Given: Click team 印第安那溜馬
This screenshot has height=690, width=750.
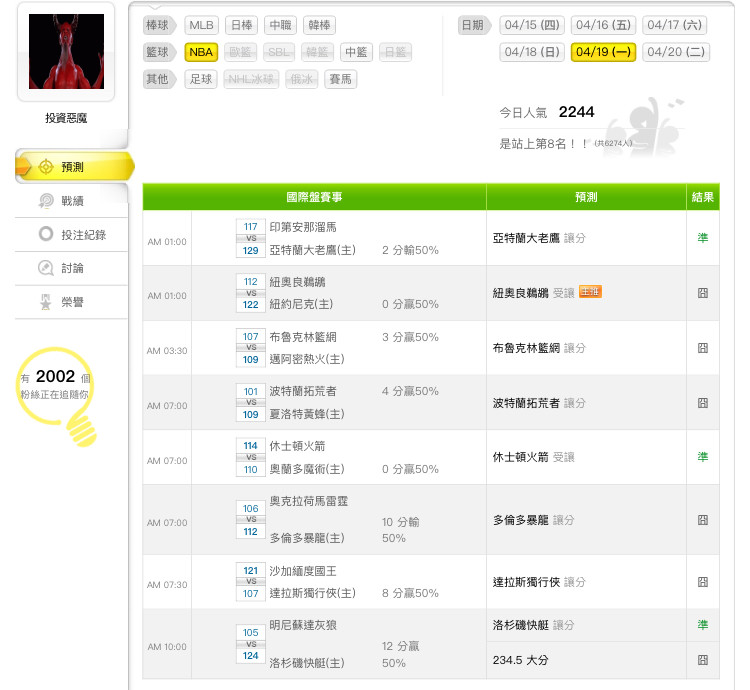Looking at the screenshot, I should click(x=303, y=227).
